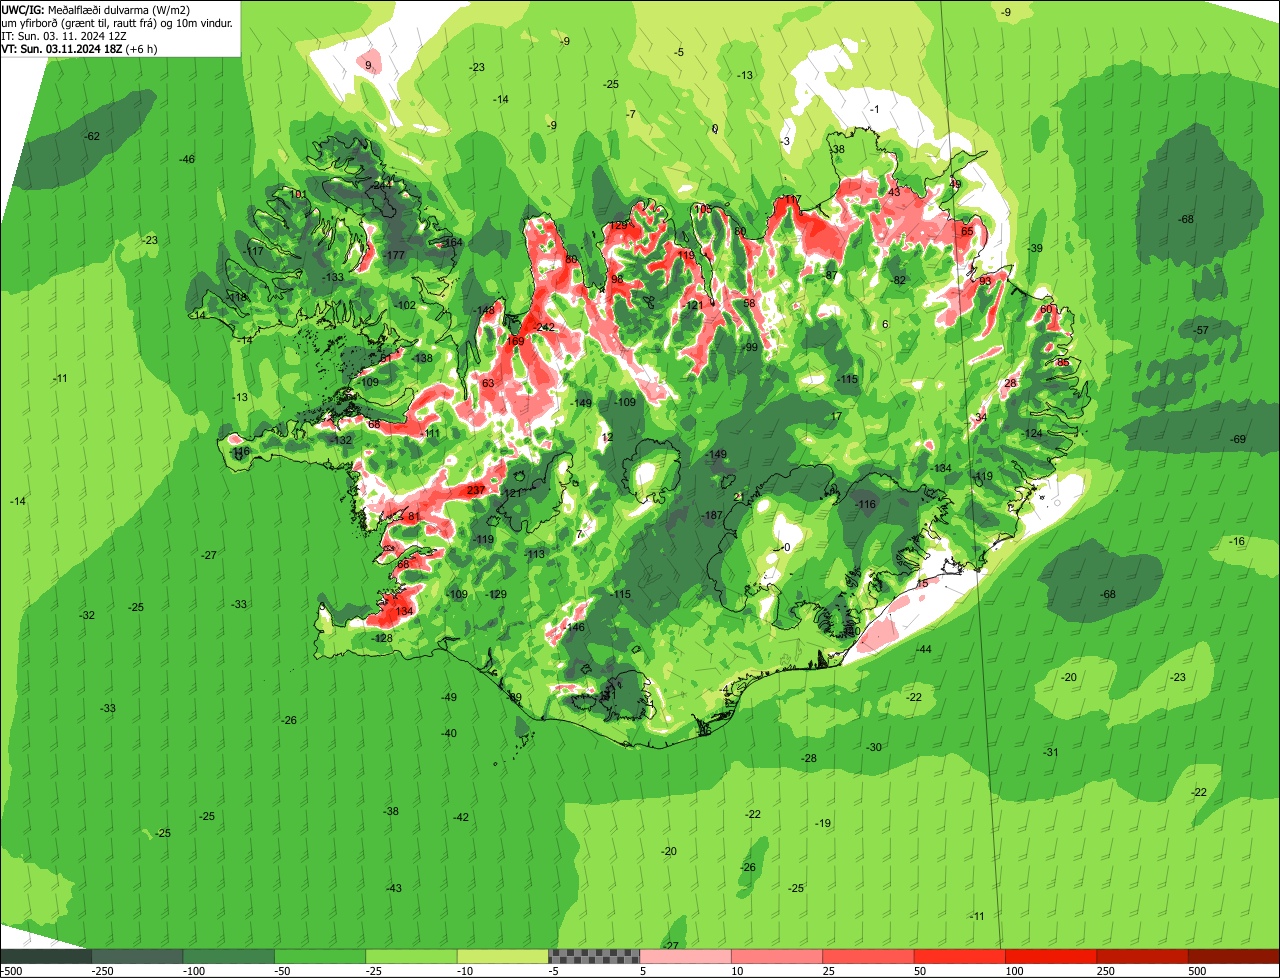Select the -100 to -50 green legend swatch

(229, 957)
